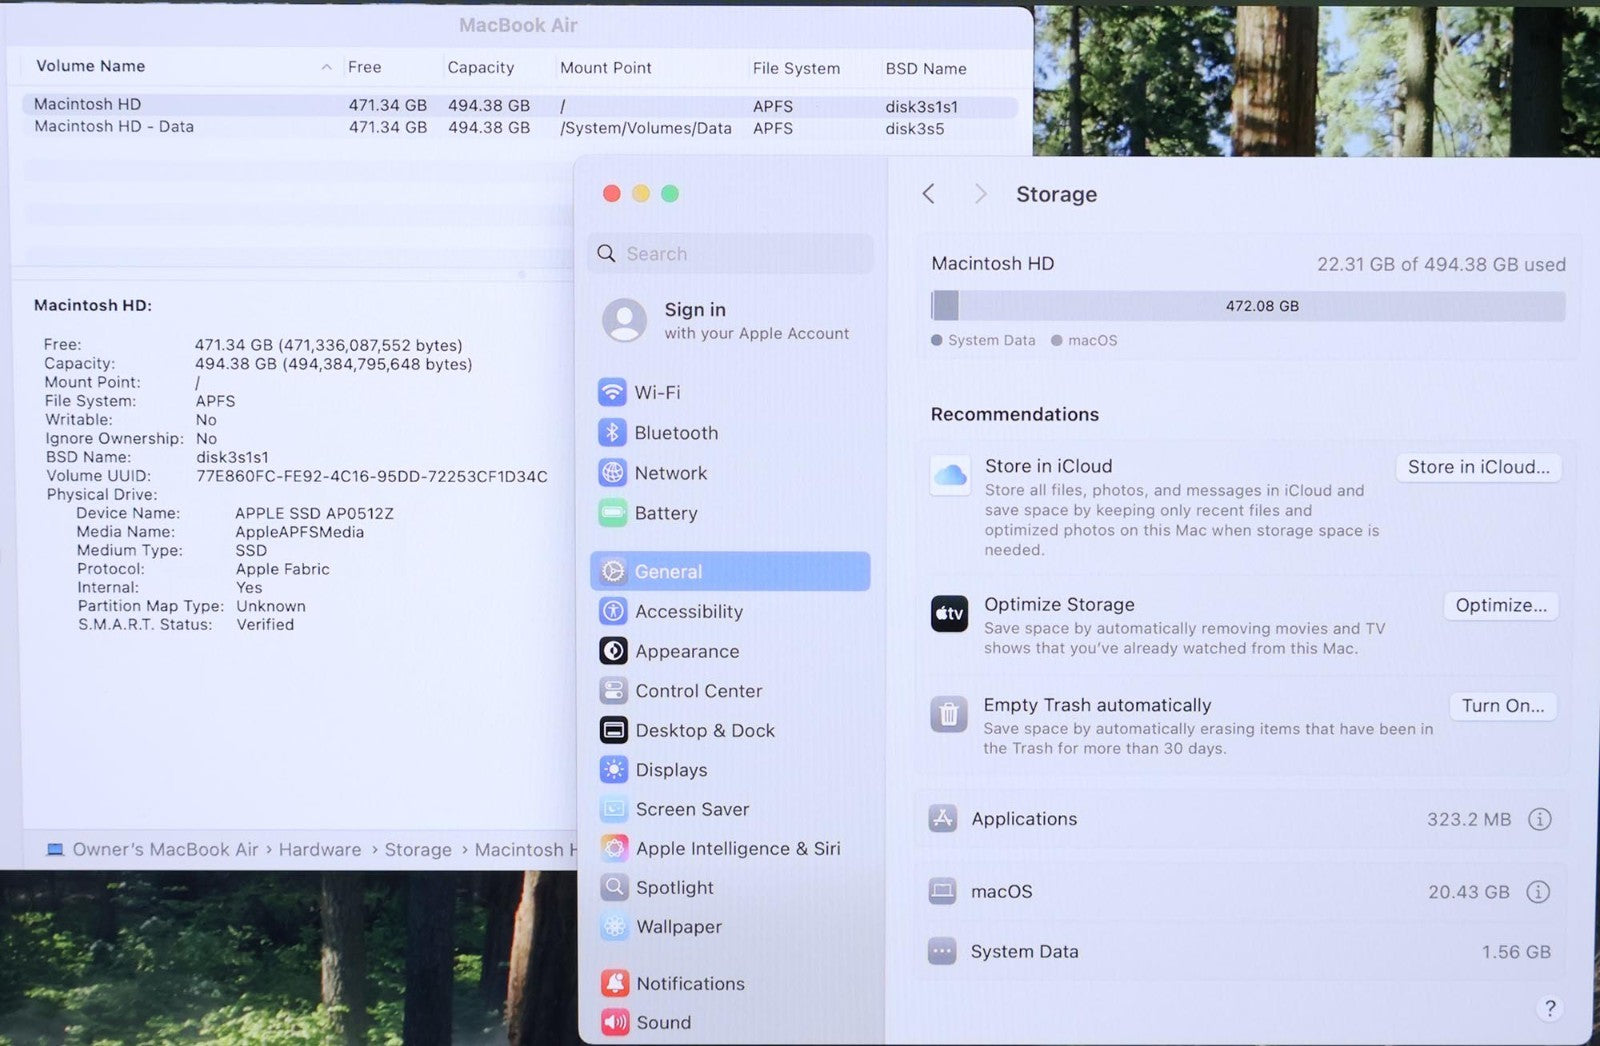
Task: Go back with the left chevron
Action: (928, 194)
